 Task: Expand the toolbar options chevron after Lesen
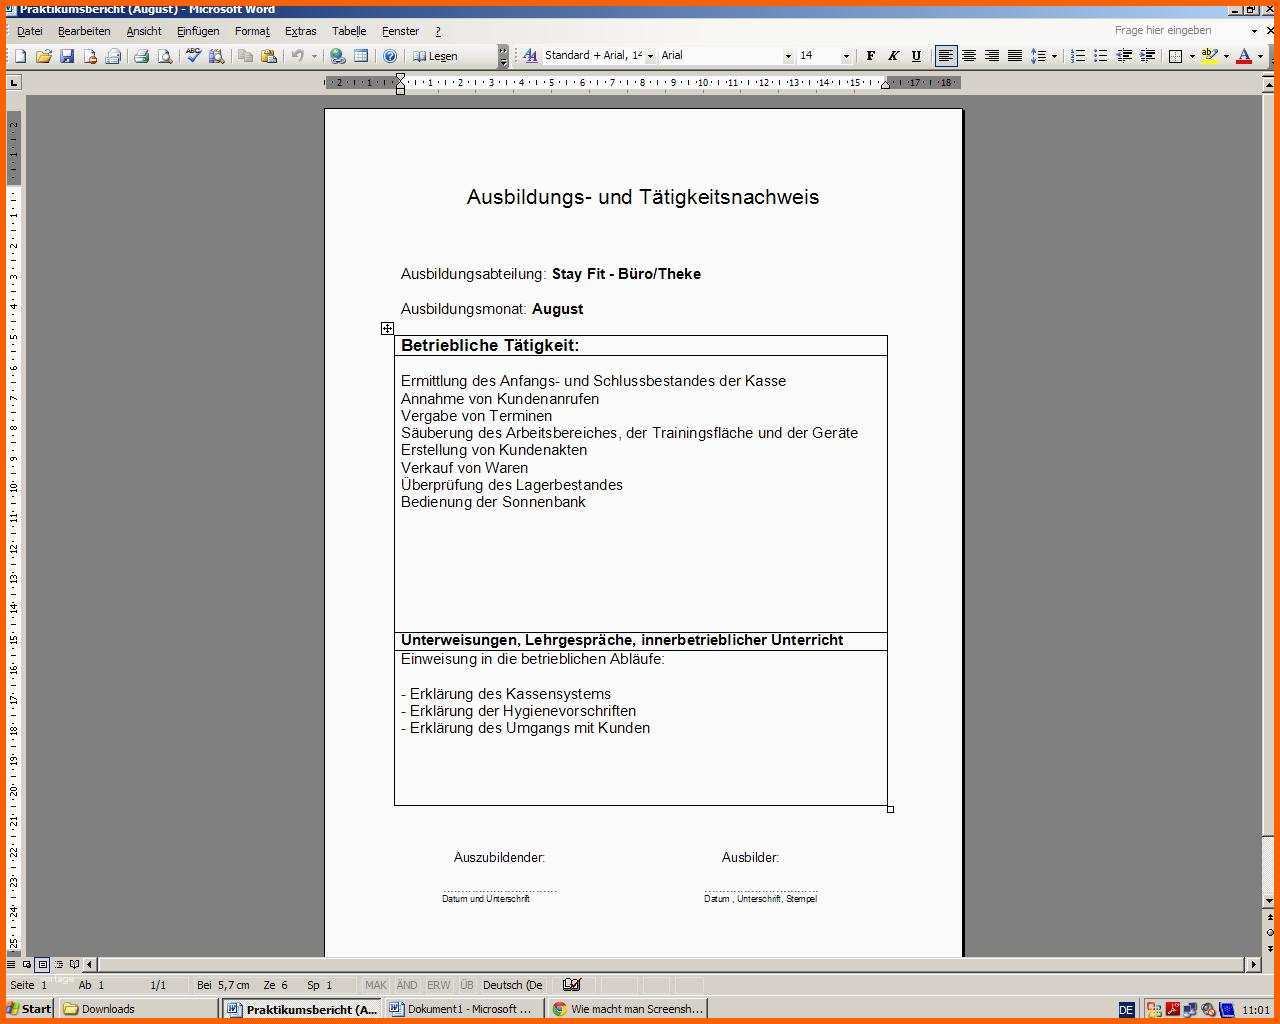pos(503,56)
